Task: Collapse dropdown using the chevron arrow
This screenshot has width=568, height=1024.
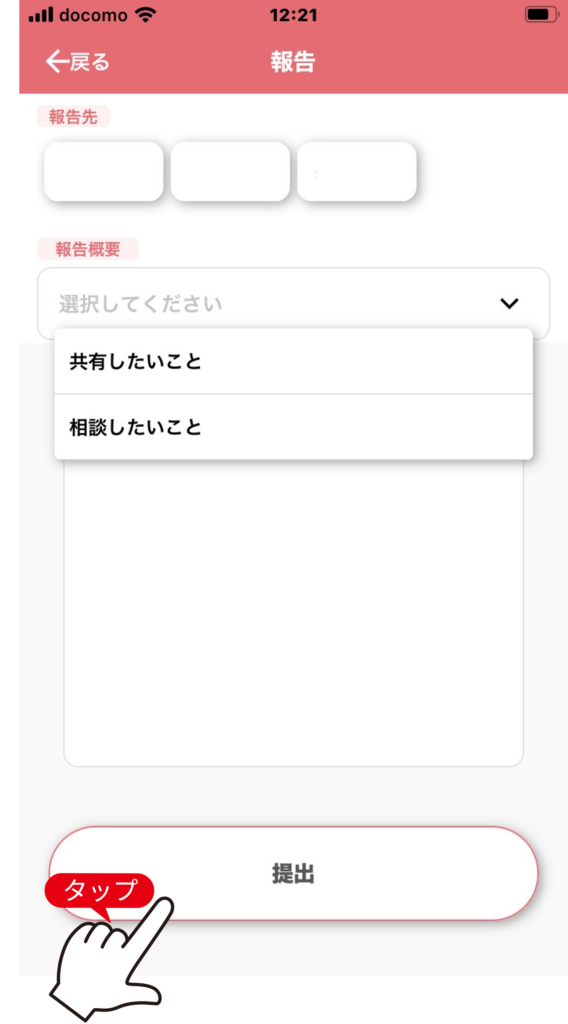Action: [x=509, y=304]
